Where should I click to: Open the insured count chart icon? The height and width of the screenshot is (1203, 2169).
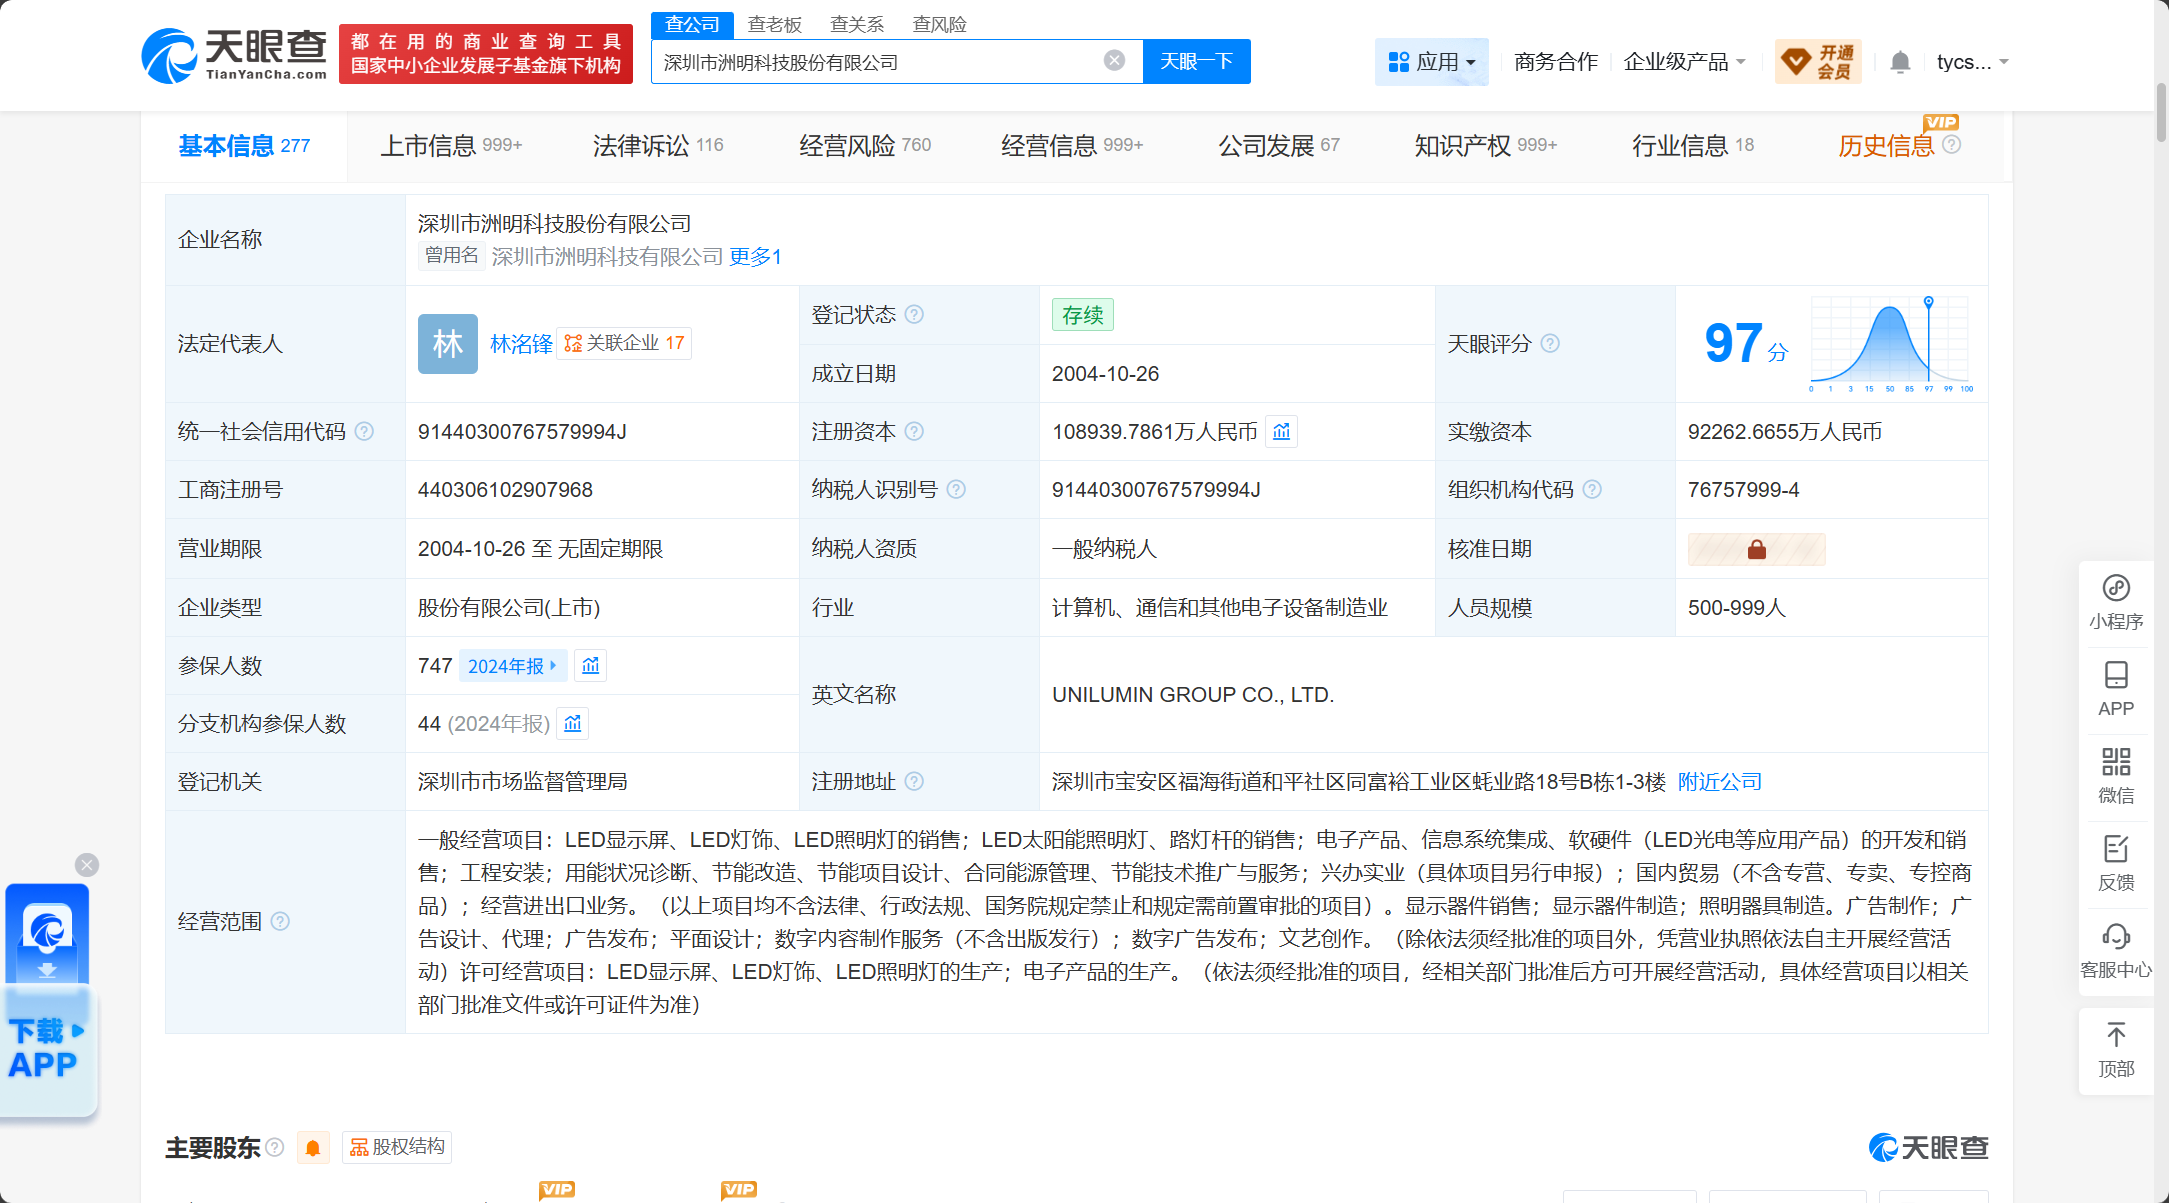point(591,666)
